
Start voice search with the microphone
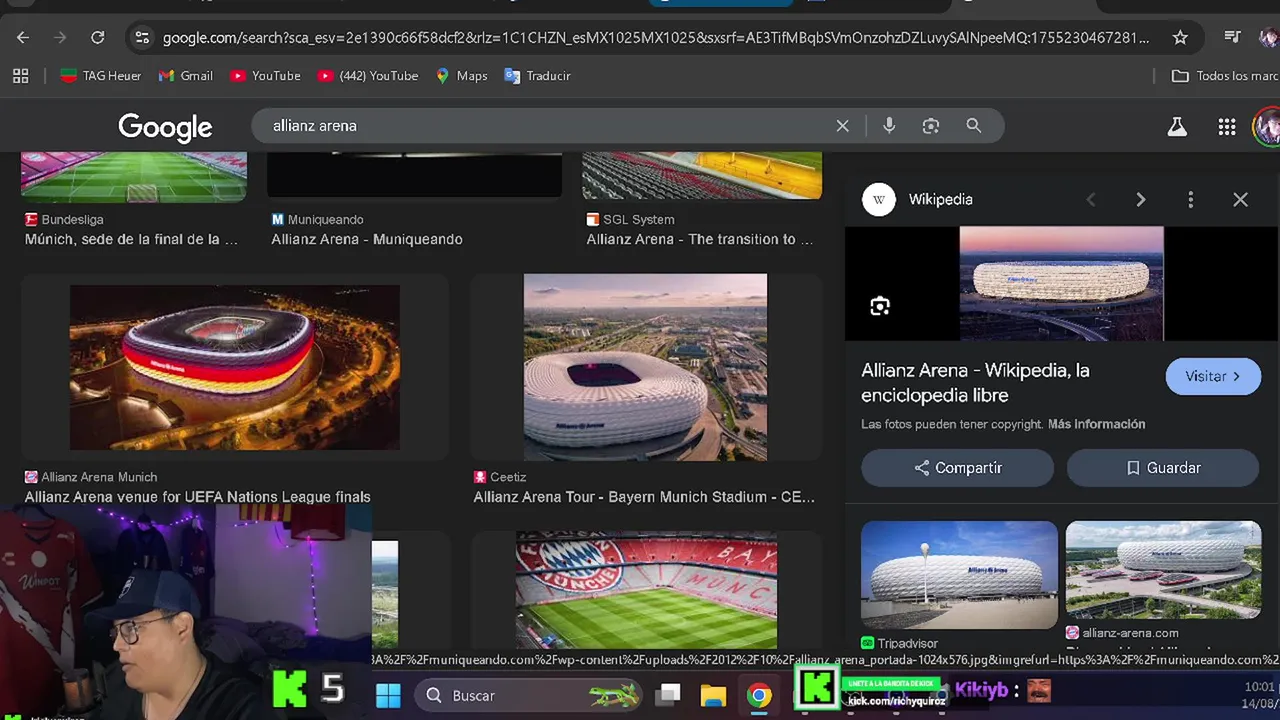click(889, 126)
